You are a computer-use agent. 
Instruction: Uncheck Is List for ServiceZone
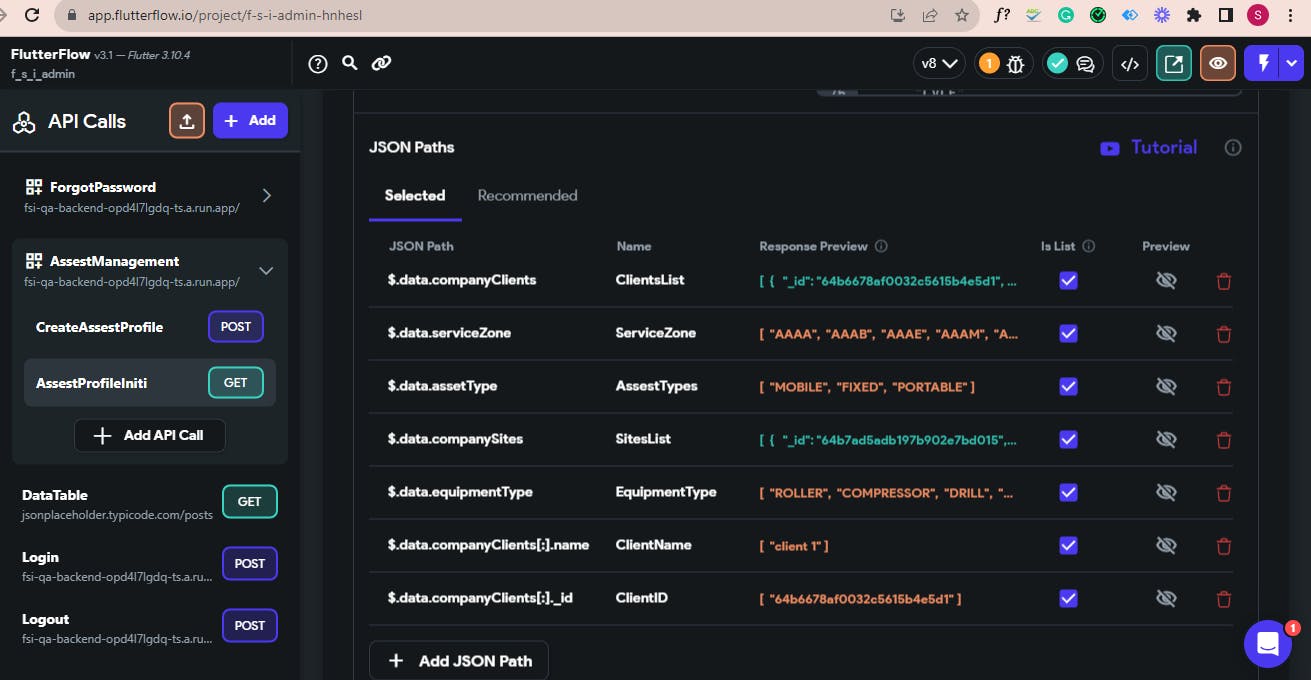tap(1068, 333)
